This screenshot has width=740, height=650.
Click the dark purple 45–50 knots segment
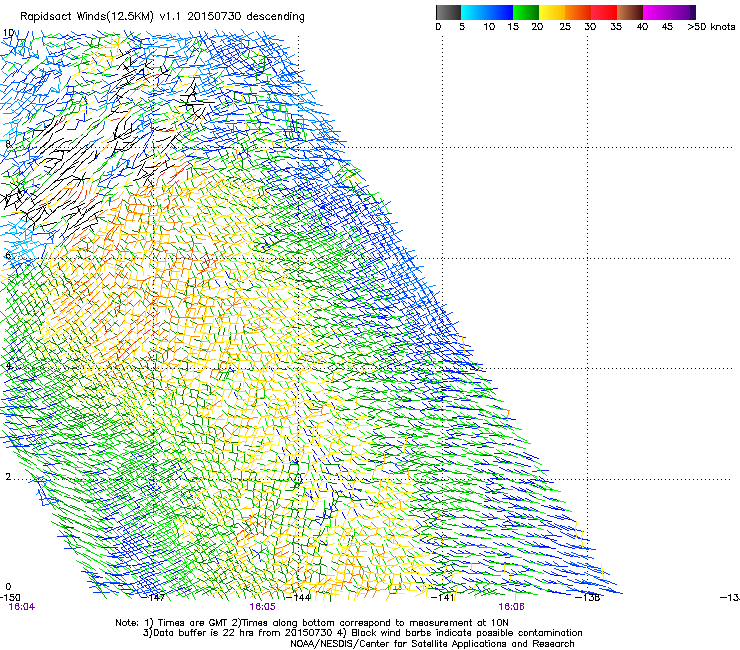coord(682,12)
